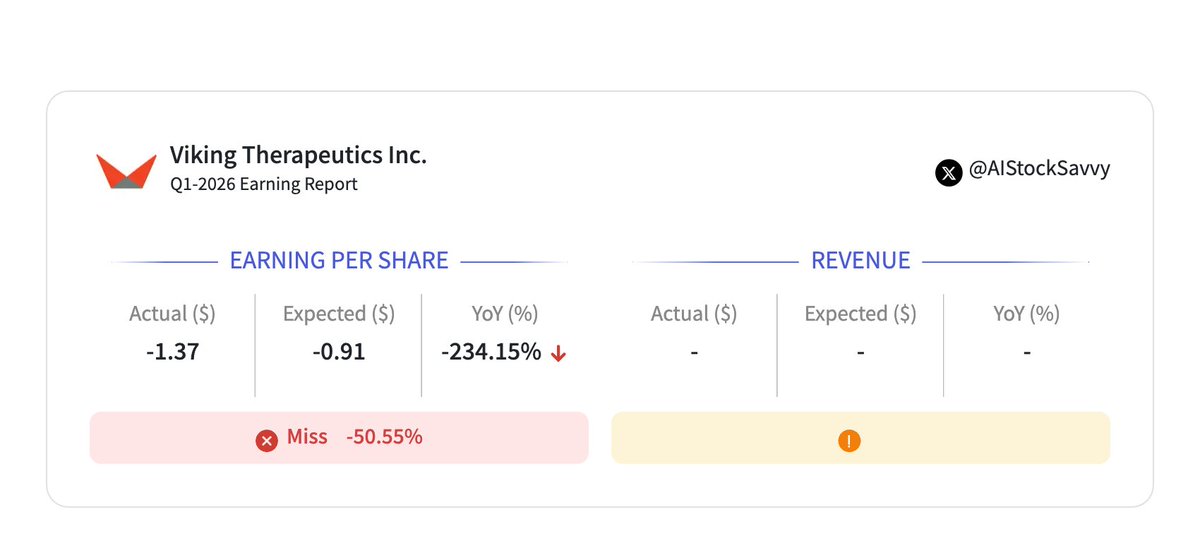
Task: Click the EPS Expected ($) column label
Action: (x=339, y=314)
